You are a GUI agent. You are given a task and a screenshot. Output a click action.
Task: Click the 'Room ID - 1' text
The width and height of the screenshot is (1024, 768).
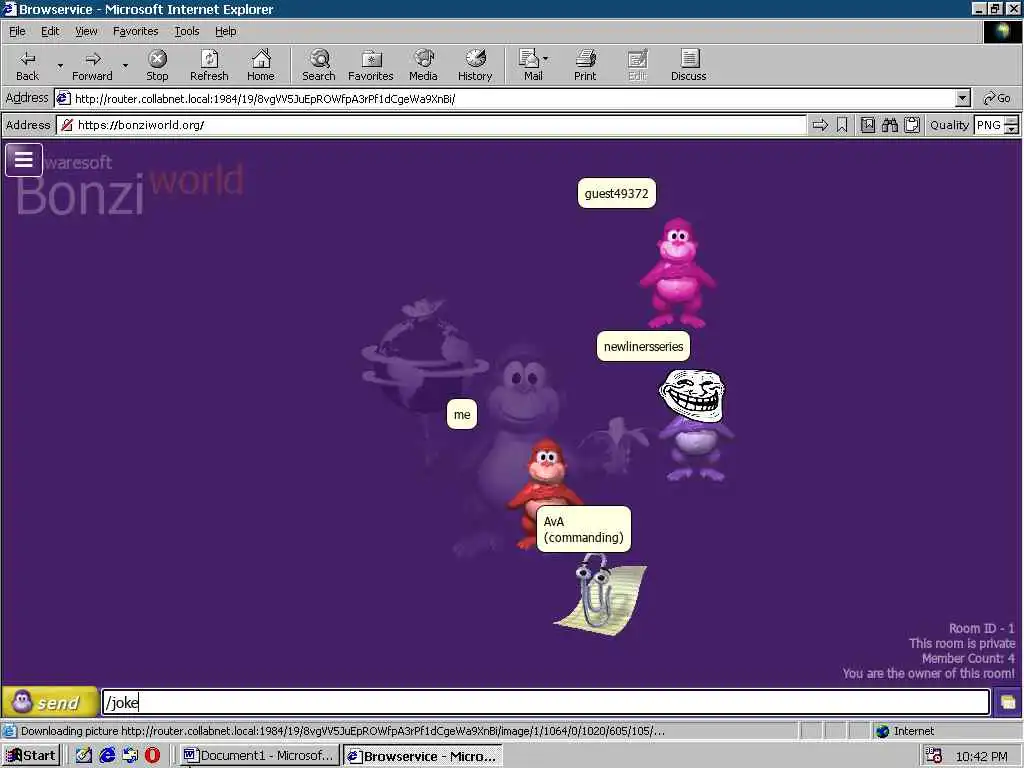coord(982,628)
